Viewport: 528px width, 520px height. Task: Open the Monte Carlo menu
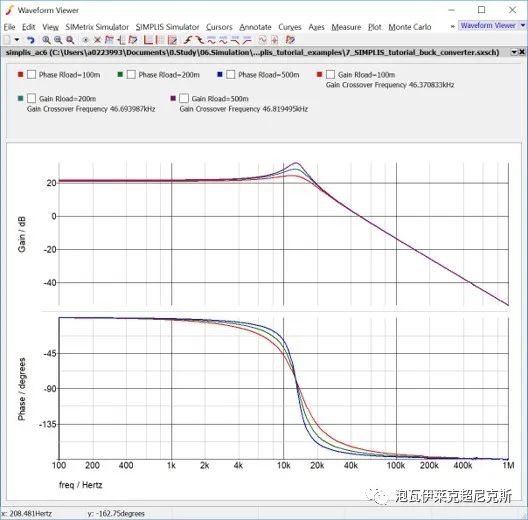click(410, 27)
